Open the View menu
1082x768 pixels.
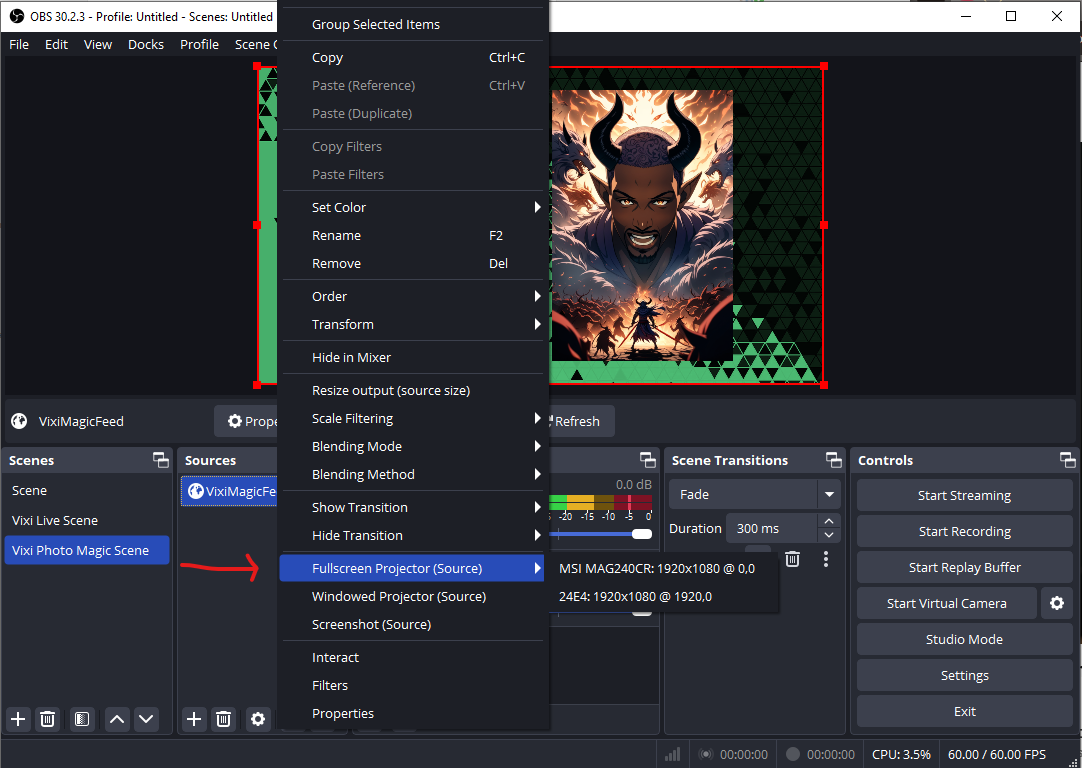[98, 44]
